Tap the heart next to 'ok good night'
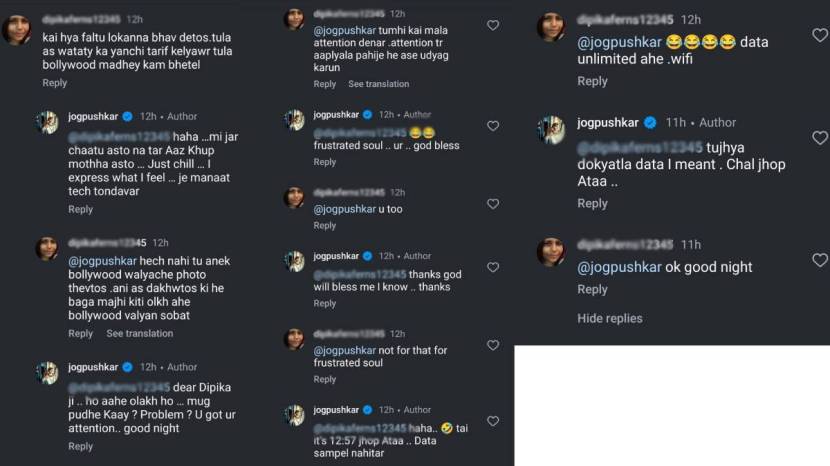The width and height of the screenshot is (830, 466). click(820, 259)
